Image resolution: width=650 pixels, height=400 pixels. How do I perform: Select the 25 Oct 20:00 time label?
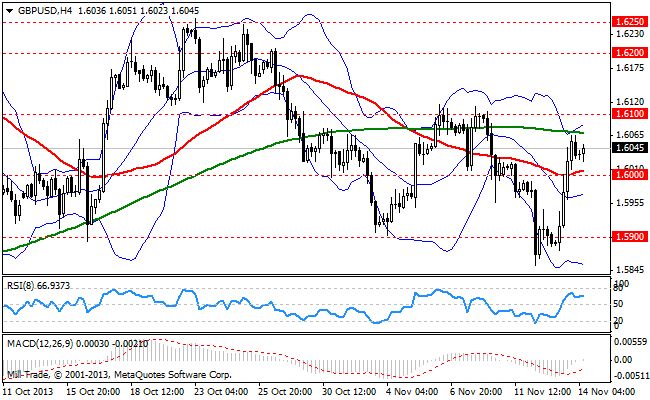(284, 392)
